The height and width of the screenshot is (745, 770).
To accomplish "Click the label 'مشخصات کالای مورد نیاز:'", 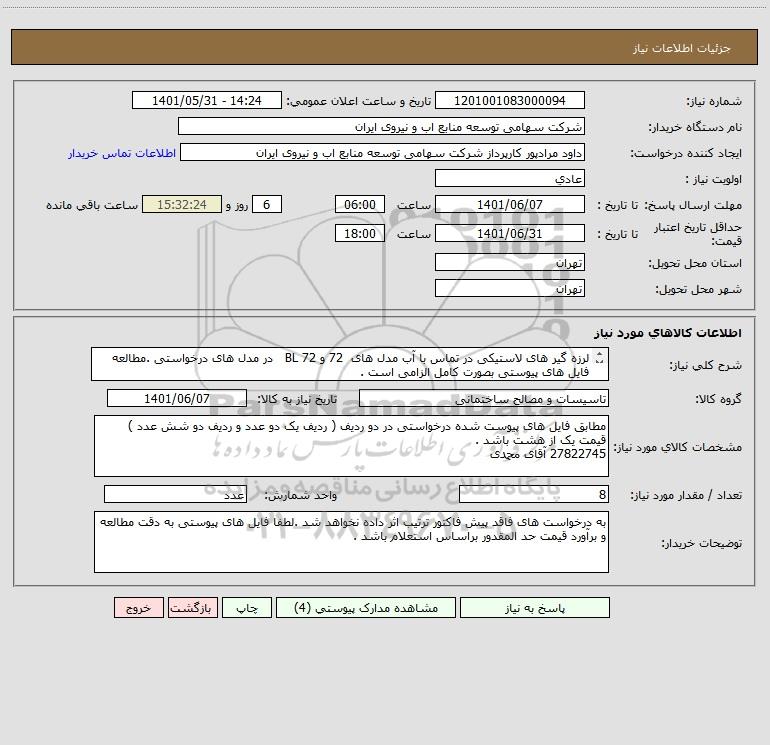I will pos(678,447).
